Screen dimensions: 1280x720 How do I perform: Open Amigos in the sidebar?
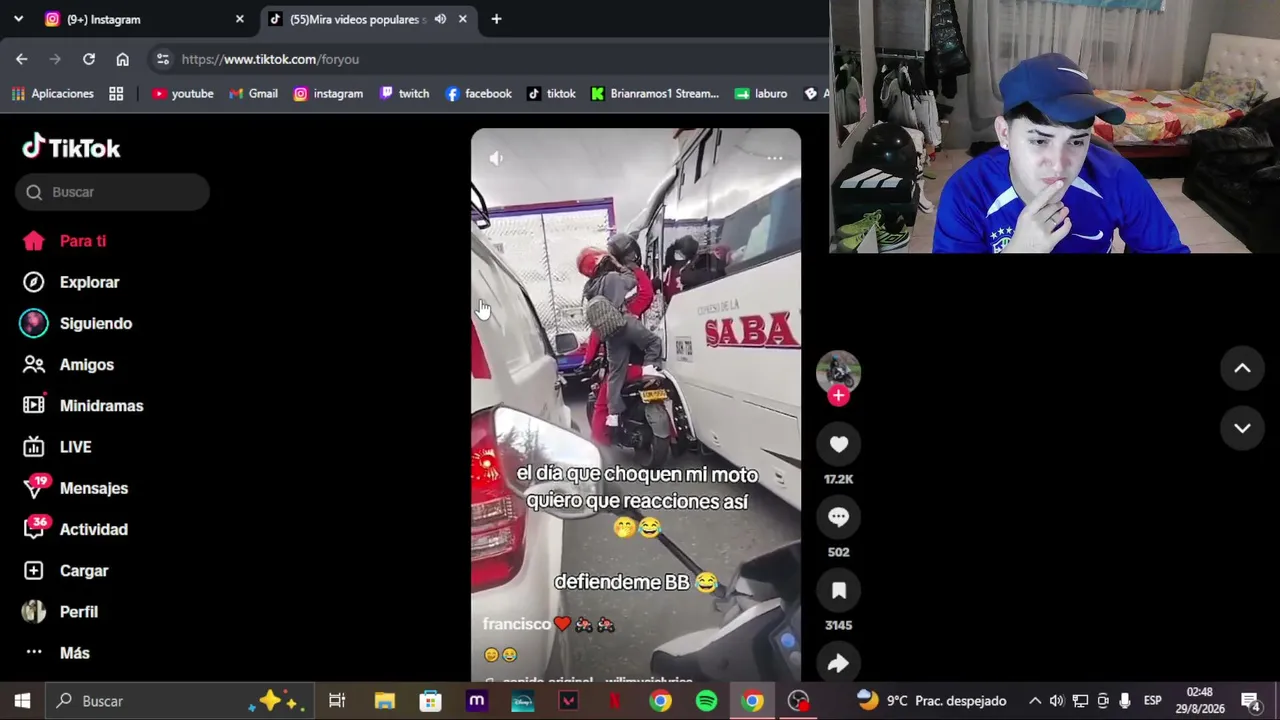(x=68, y=365)
